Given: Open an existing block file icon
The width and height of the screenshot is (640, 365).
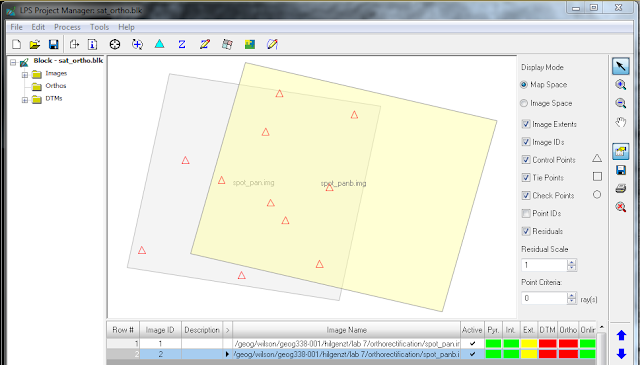Looking at the screenshot, I should (35, 44).
